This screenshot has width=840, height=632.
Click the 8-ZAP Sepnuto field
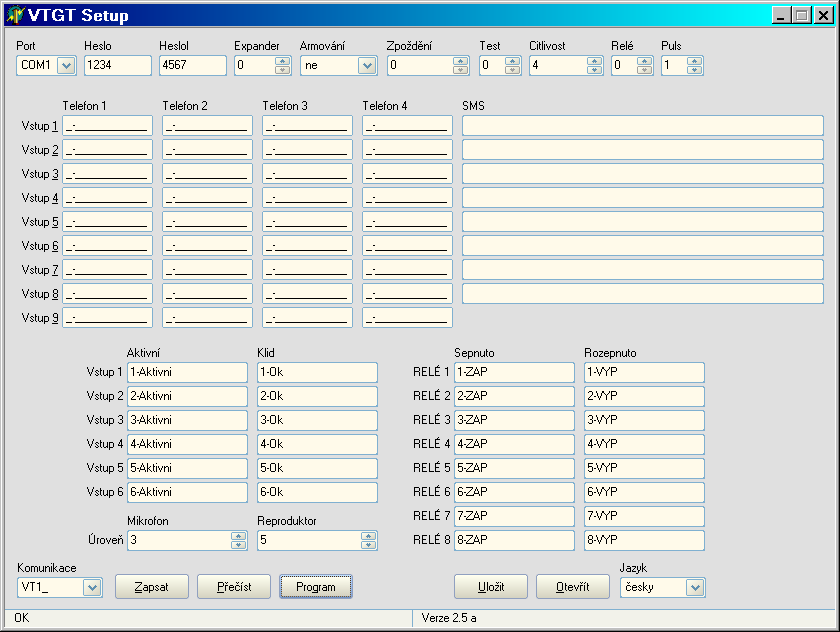pyautogui.click(x=514, y=540)
